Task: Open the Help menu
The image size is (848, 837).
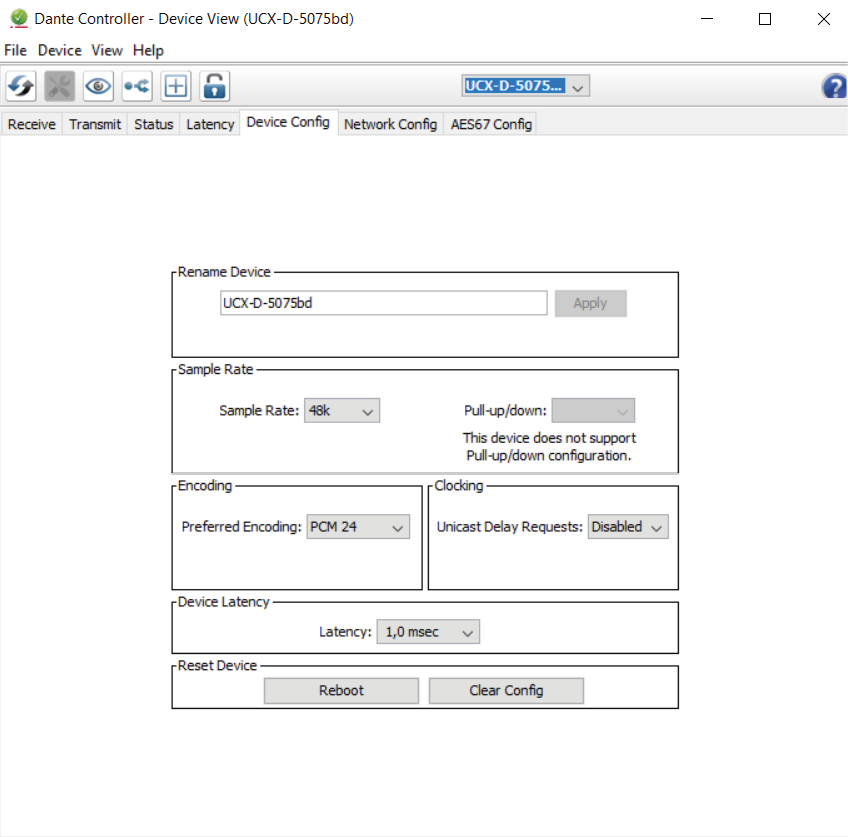Action: pos(148,50)
